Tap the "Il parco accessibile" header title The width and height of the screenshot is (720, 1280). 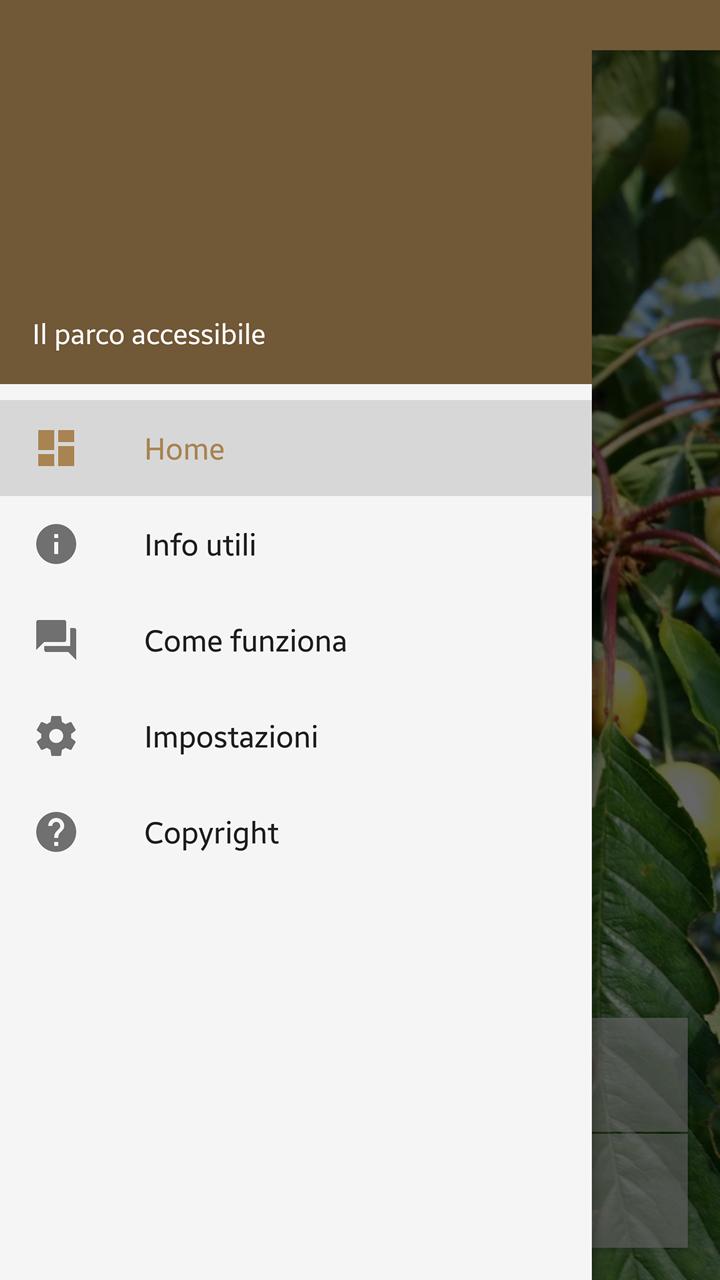pyautogui.click(x=149, y=335)
